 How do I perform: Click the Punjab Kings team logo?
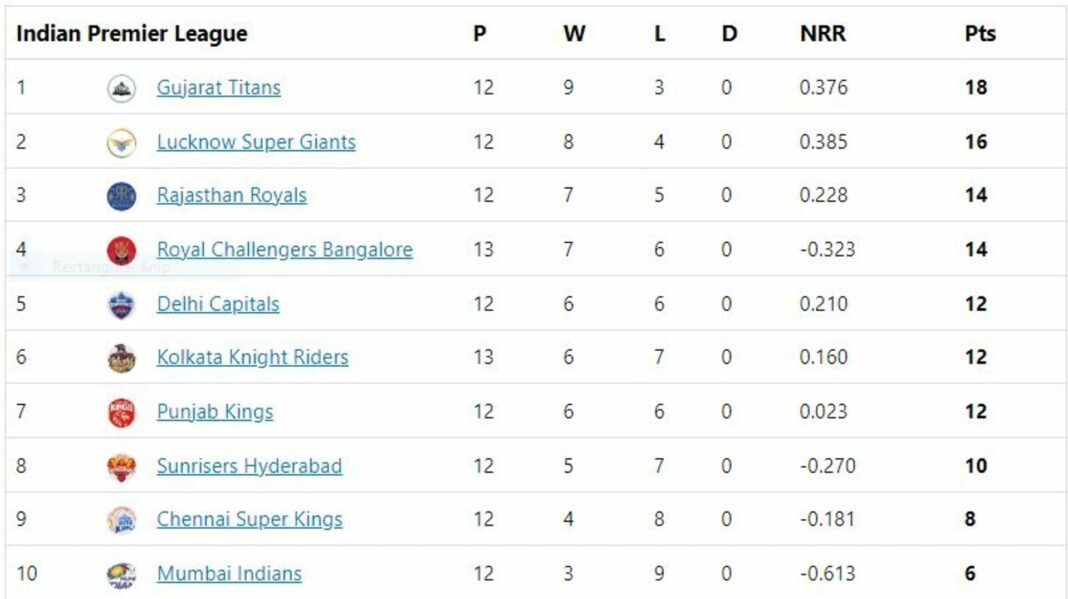tap(121, 413)
